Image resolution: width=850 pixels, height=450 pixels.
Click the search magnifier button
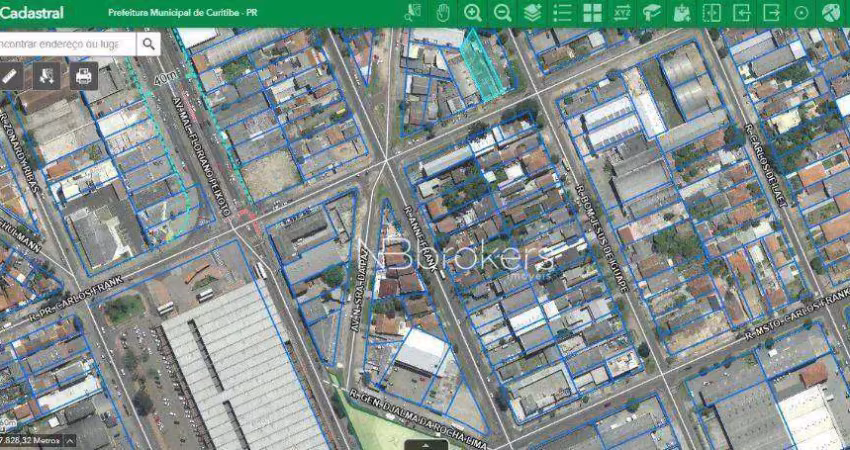pyautogui.click(x=148, y=44)
